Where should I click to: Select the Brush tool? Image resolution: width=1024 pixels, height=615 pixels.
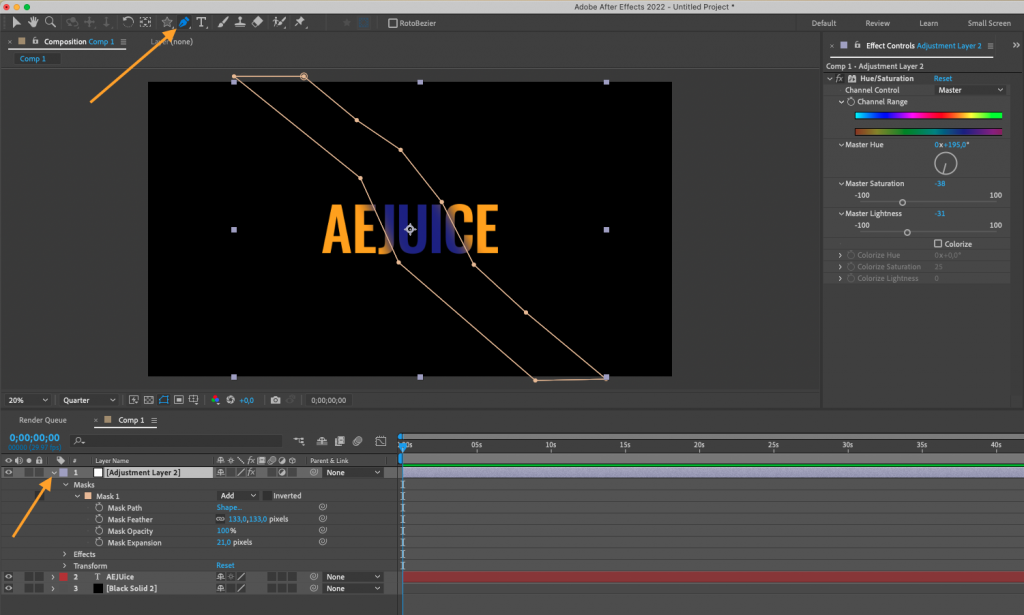(223, 21)
